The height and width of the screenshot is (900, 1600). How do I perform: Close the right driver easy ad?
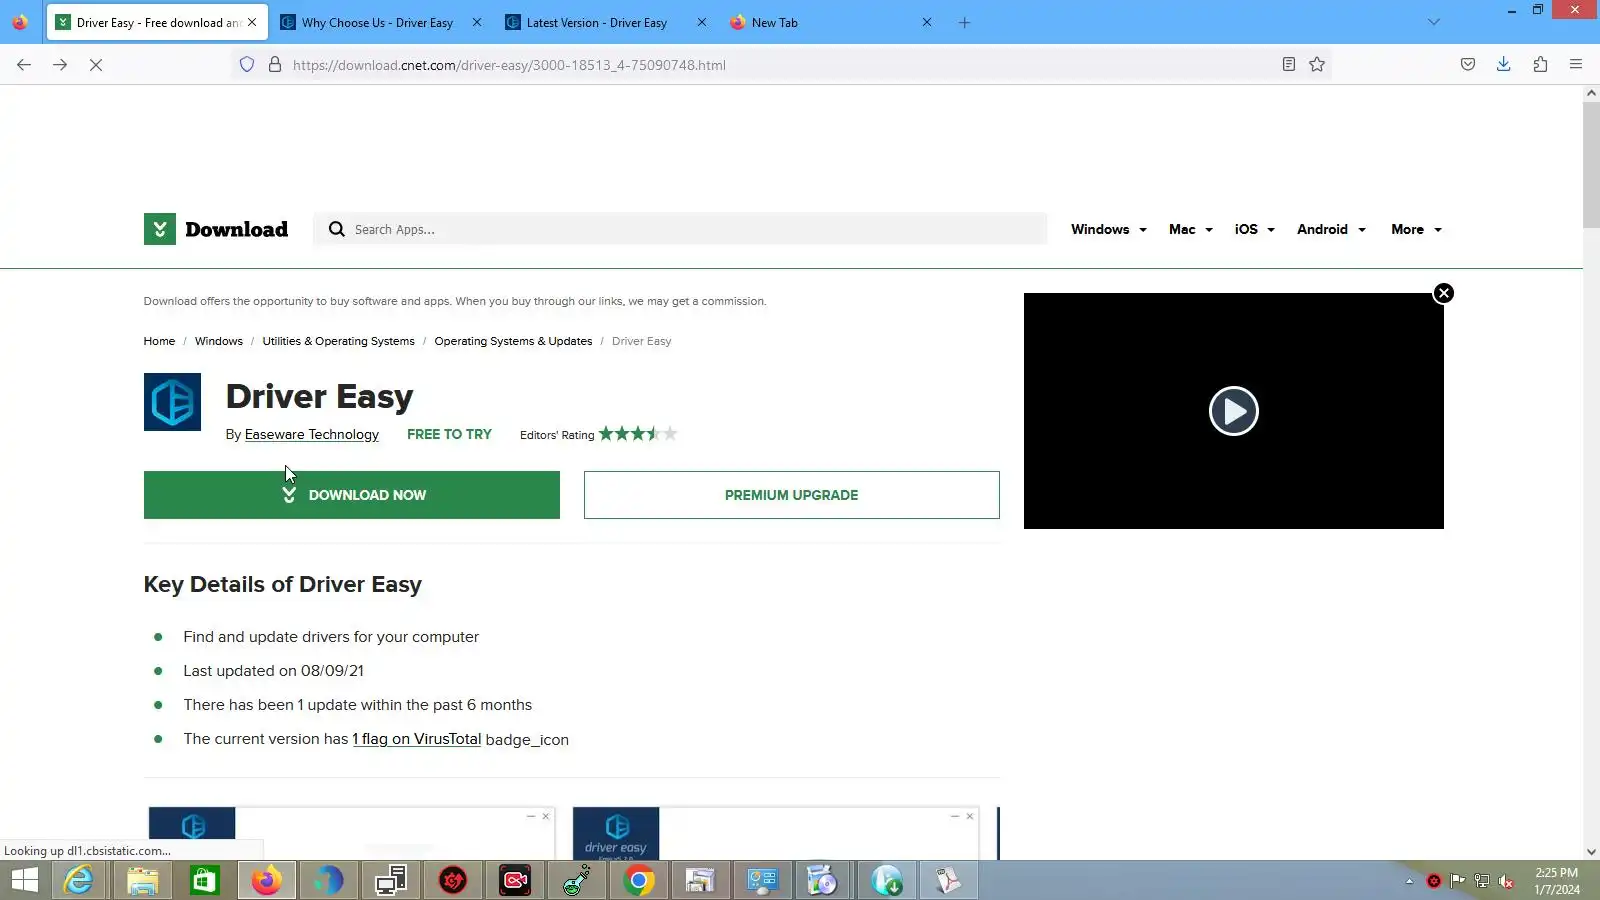970,817
